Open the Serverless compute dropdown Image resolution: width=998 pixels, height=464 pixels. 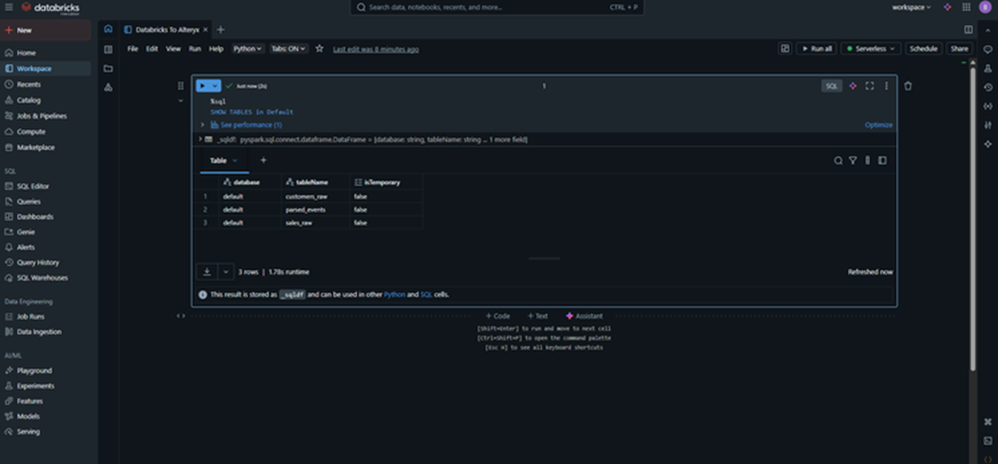tap(871, 48)
